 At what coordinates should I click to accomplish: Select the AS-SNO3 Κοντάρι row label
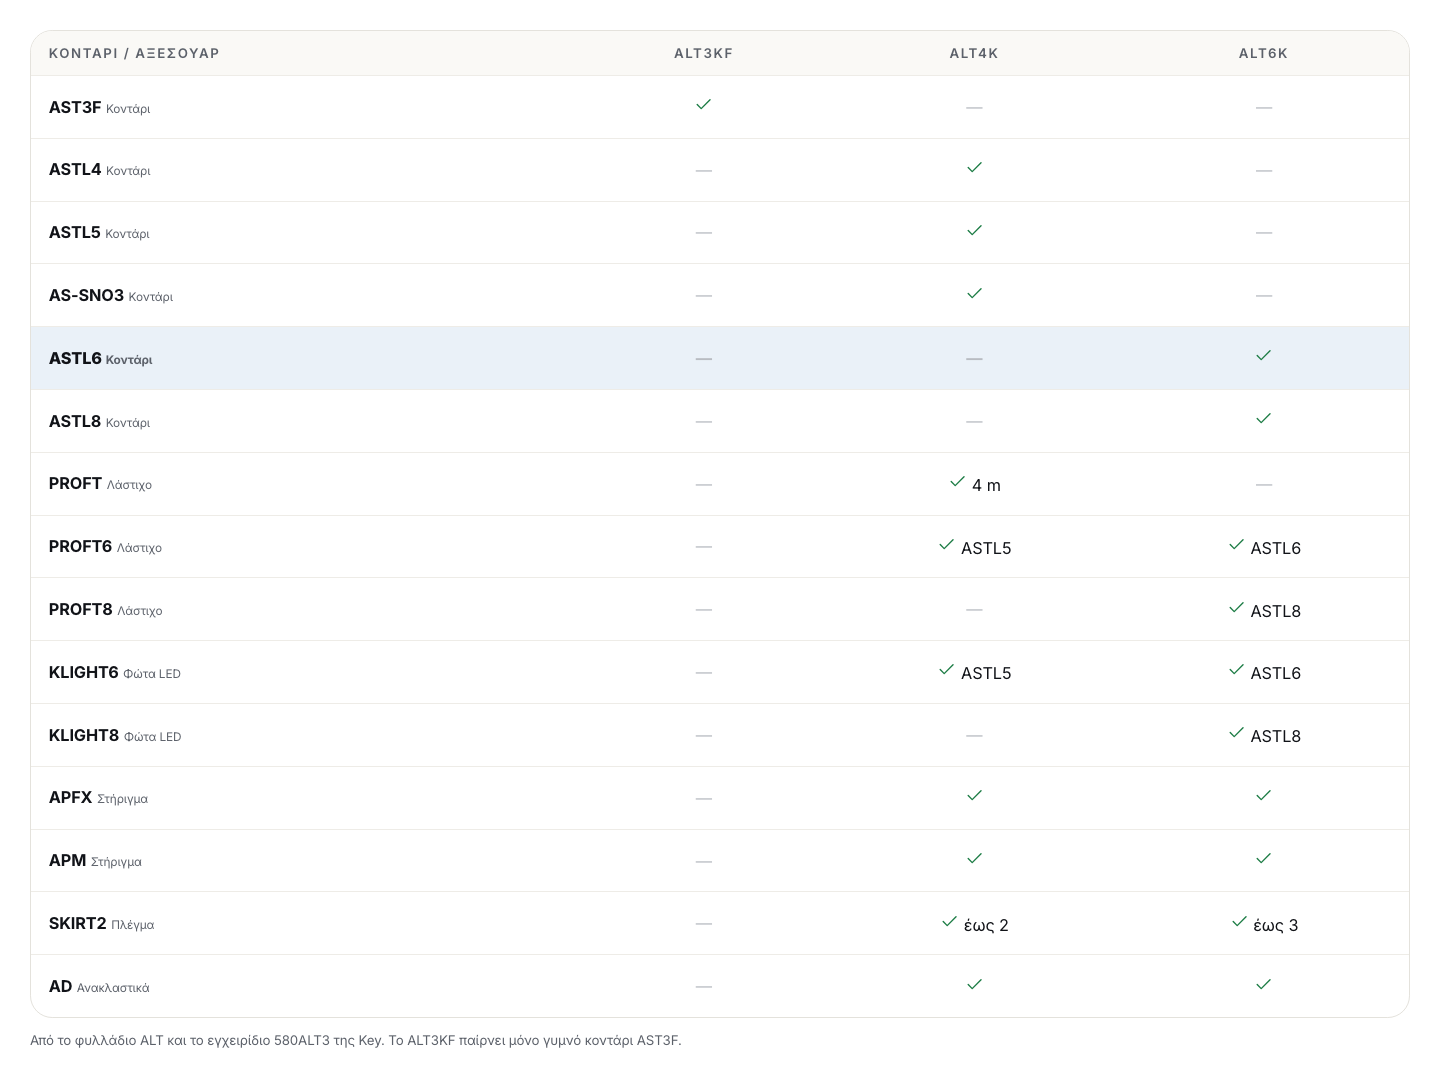tap(110, 295)
